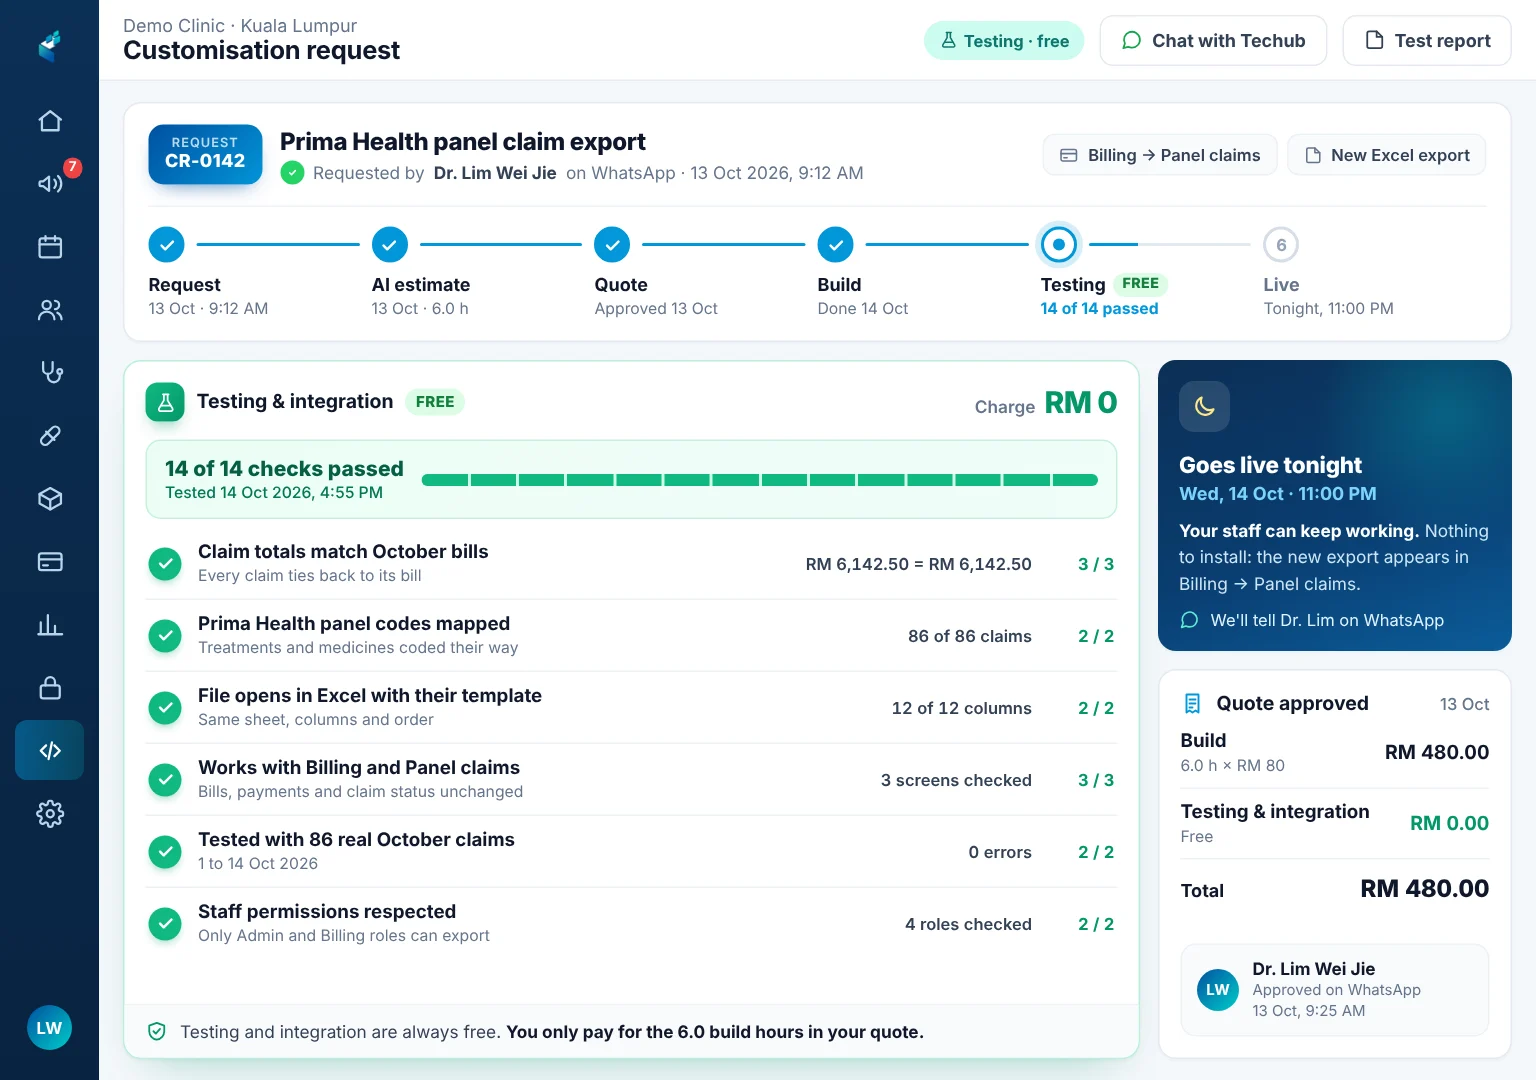Click the CR-0142 request badge
1536x1080 pixels.
pos(205,154)
